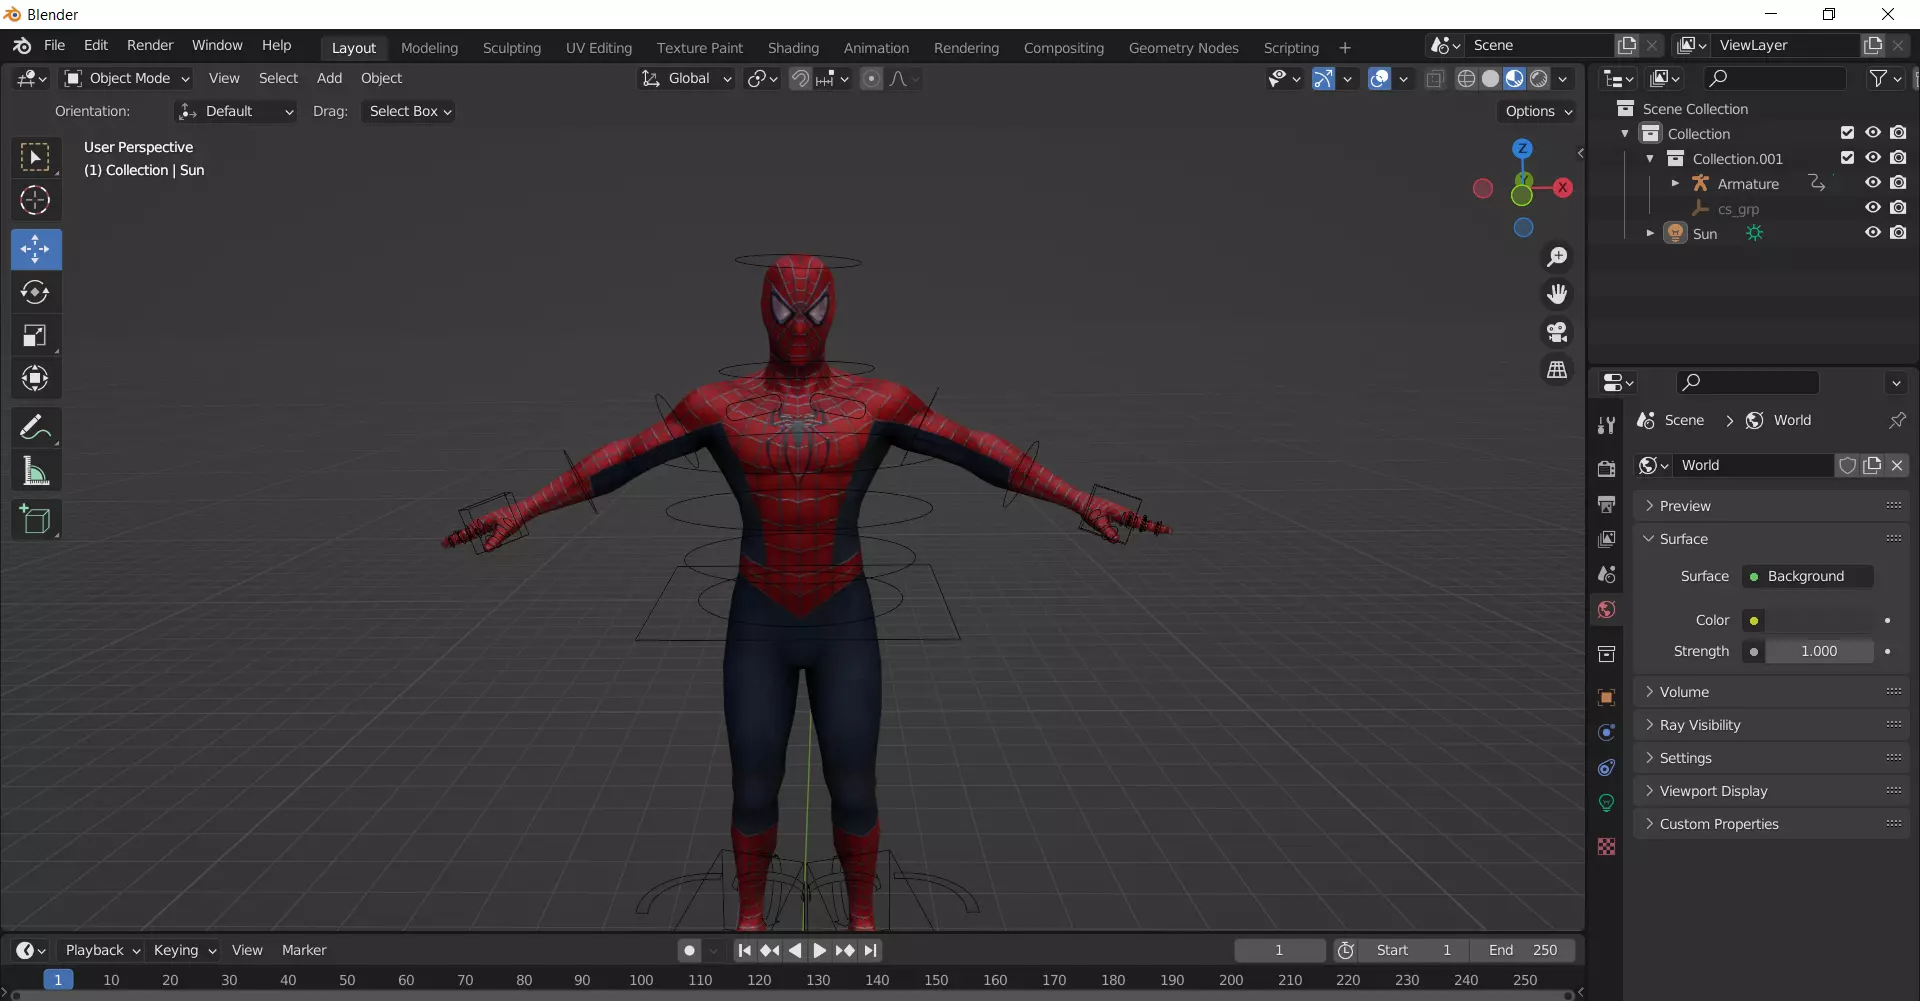Uncheck the Collection exclude checkbox
Screen dimensions: 1920x1001
point(1847,133)
